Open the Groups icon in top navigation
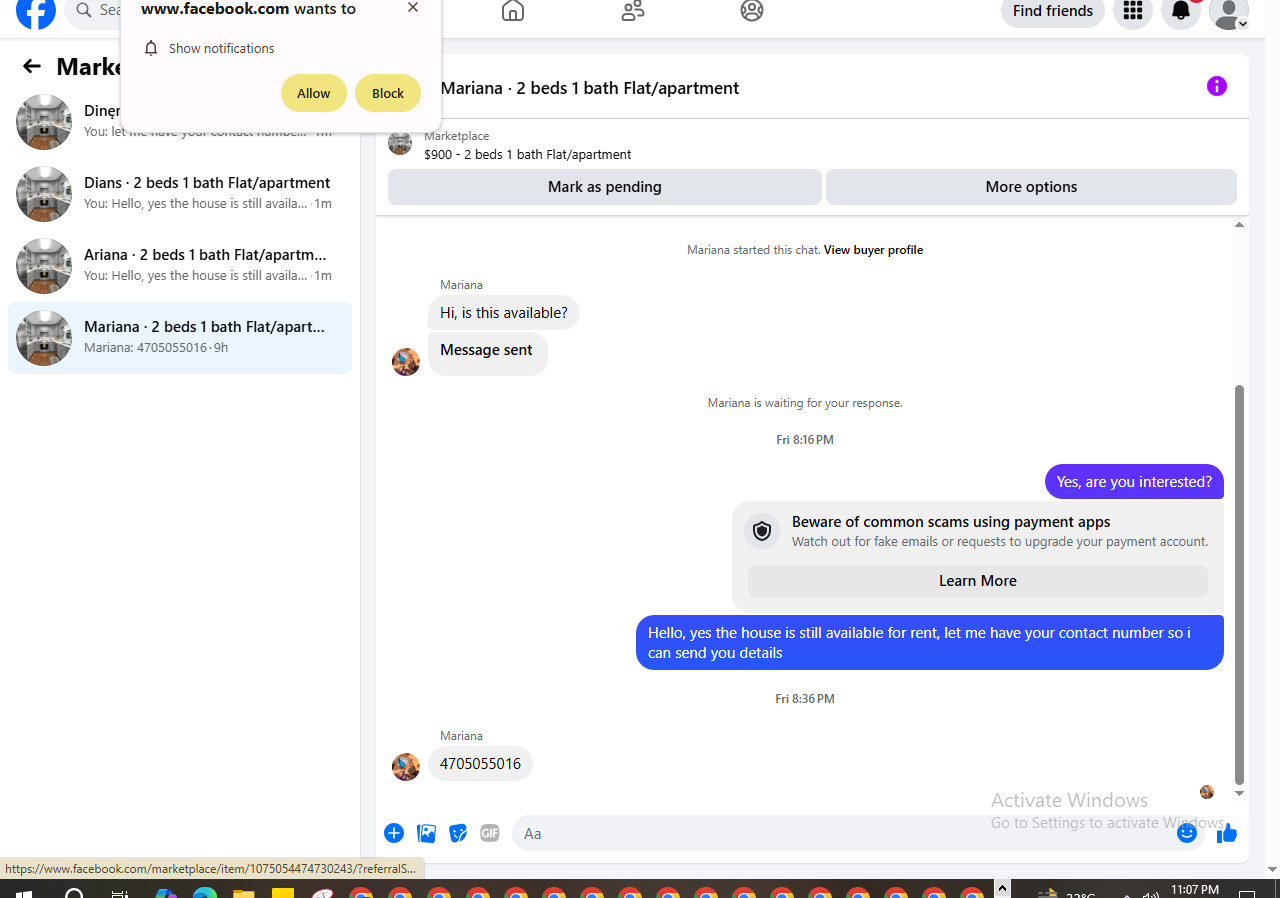The height and width of the screenshot is (898, 1280). [x=752, y=11]
